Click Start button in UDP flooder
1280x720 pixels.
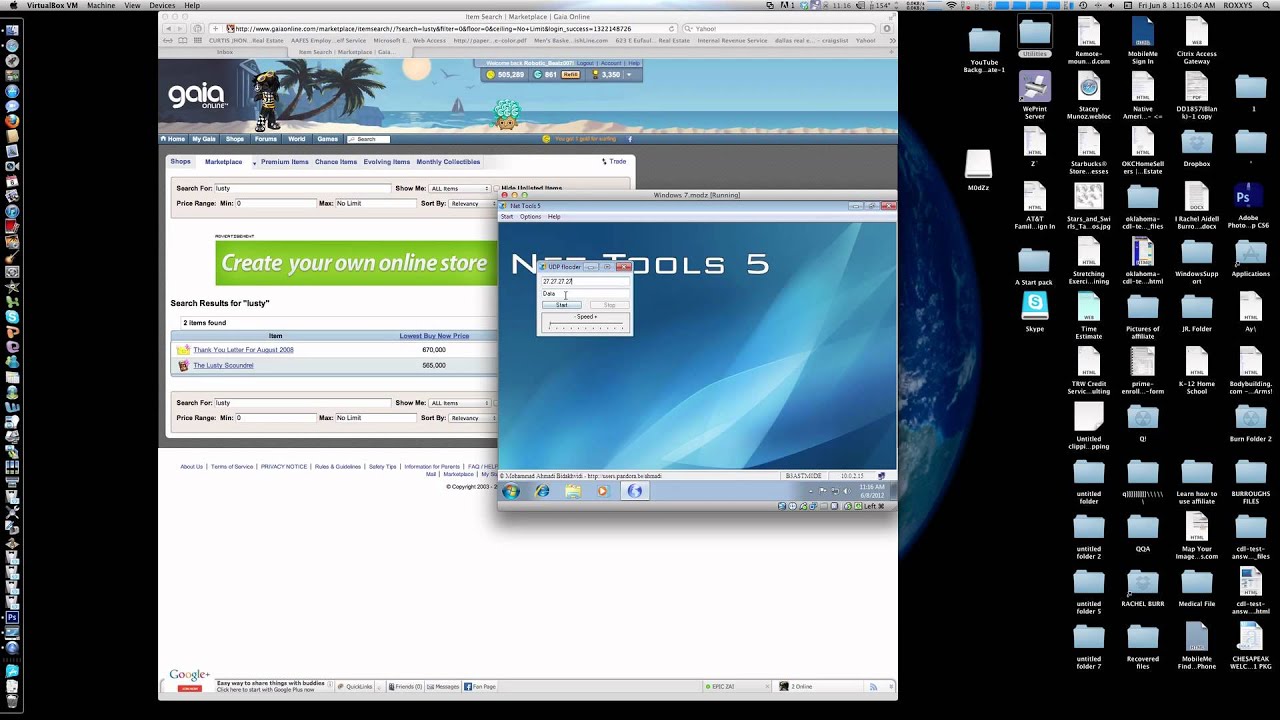point(562,305)
